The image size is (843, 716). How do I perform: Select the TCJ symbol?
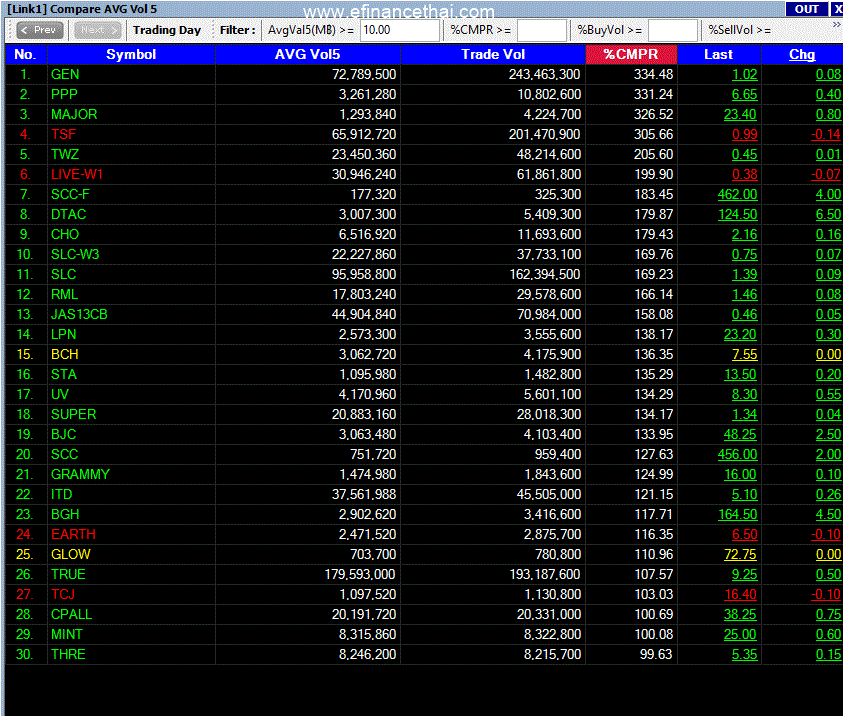[63, 594]
